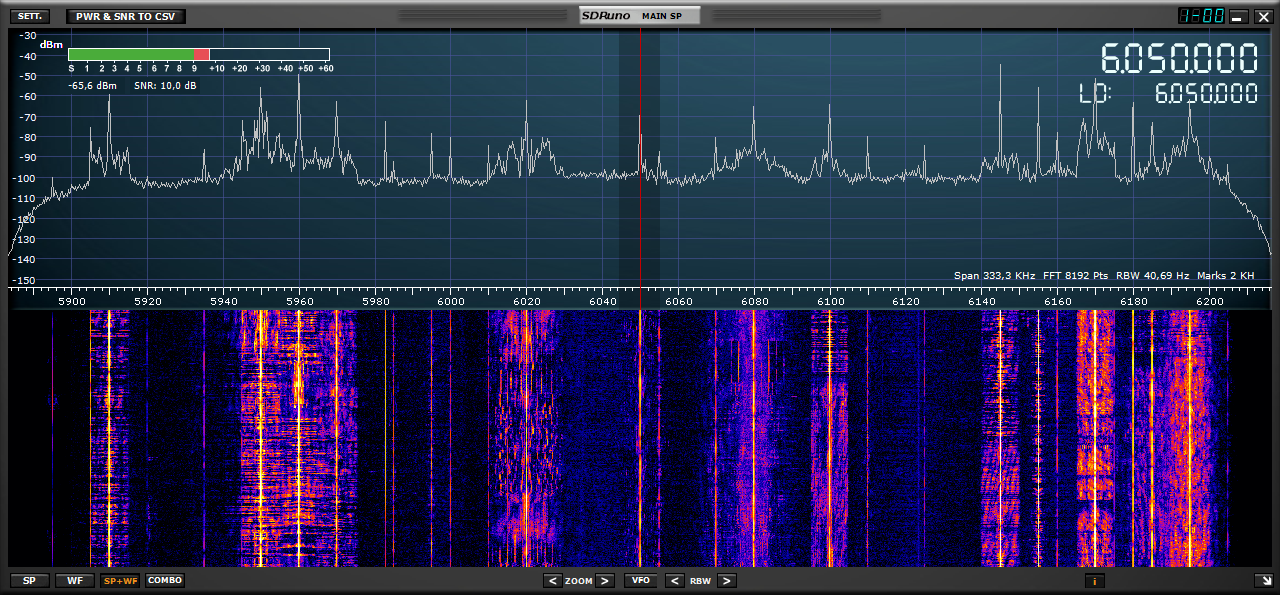The image size is (1280, 595).
Task: Switch to WF waterfall-only view
Action: point(74,580)
